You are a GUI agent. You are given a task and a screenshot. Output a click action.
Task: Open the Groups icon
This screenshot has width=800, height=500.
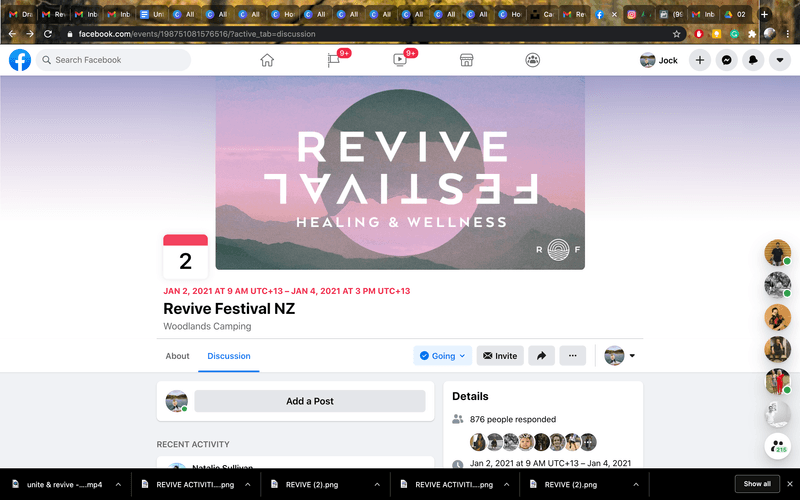(533, 60)
